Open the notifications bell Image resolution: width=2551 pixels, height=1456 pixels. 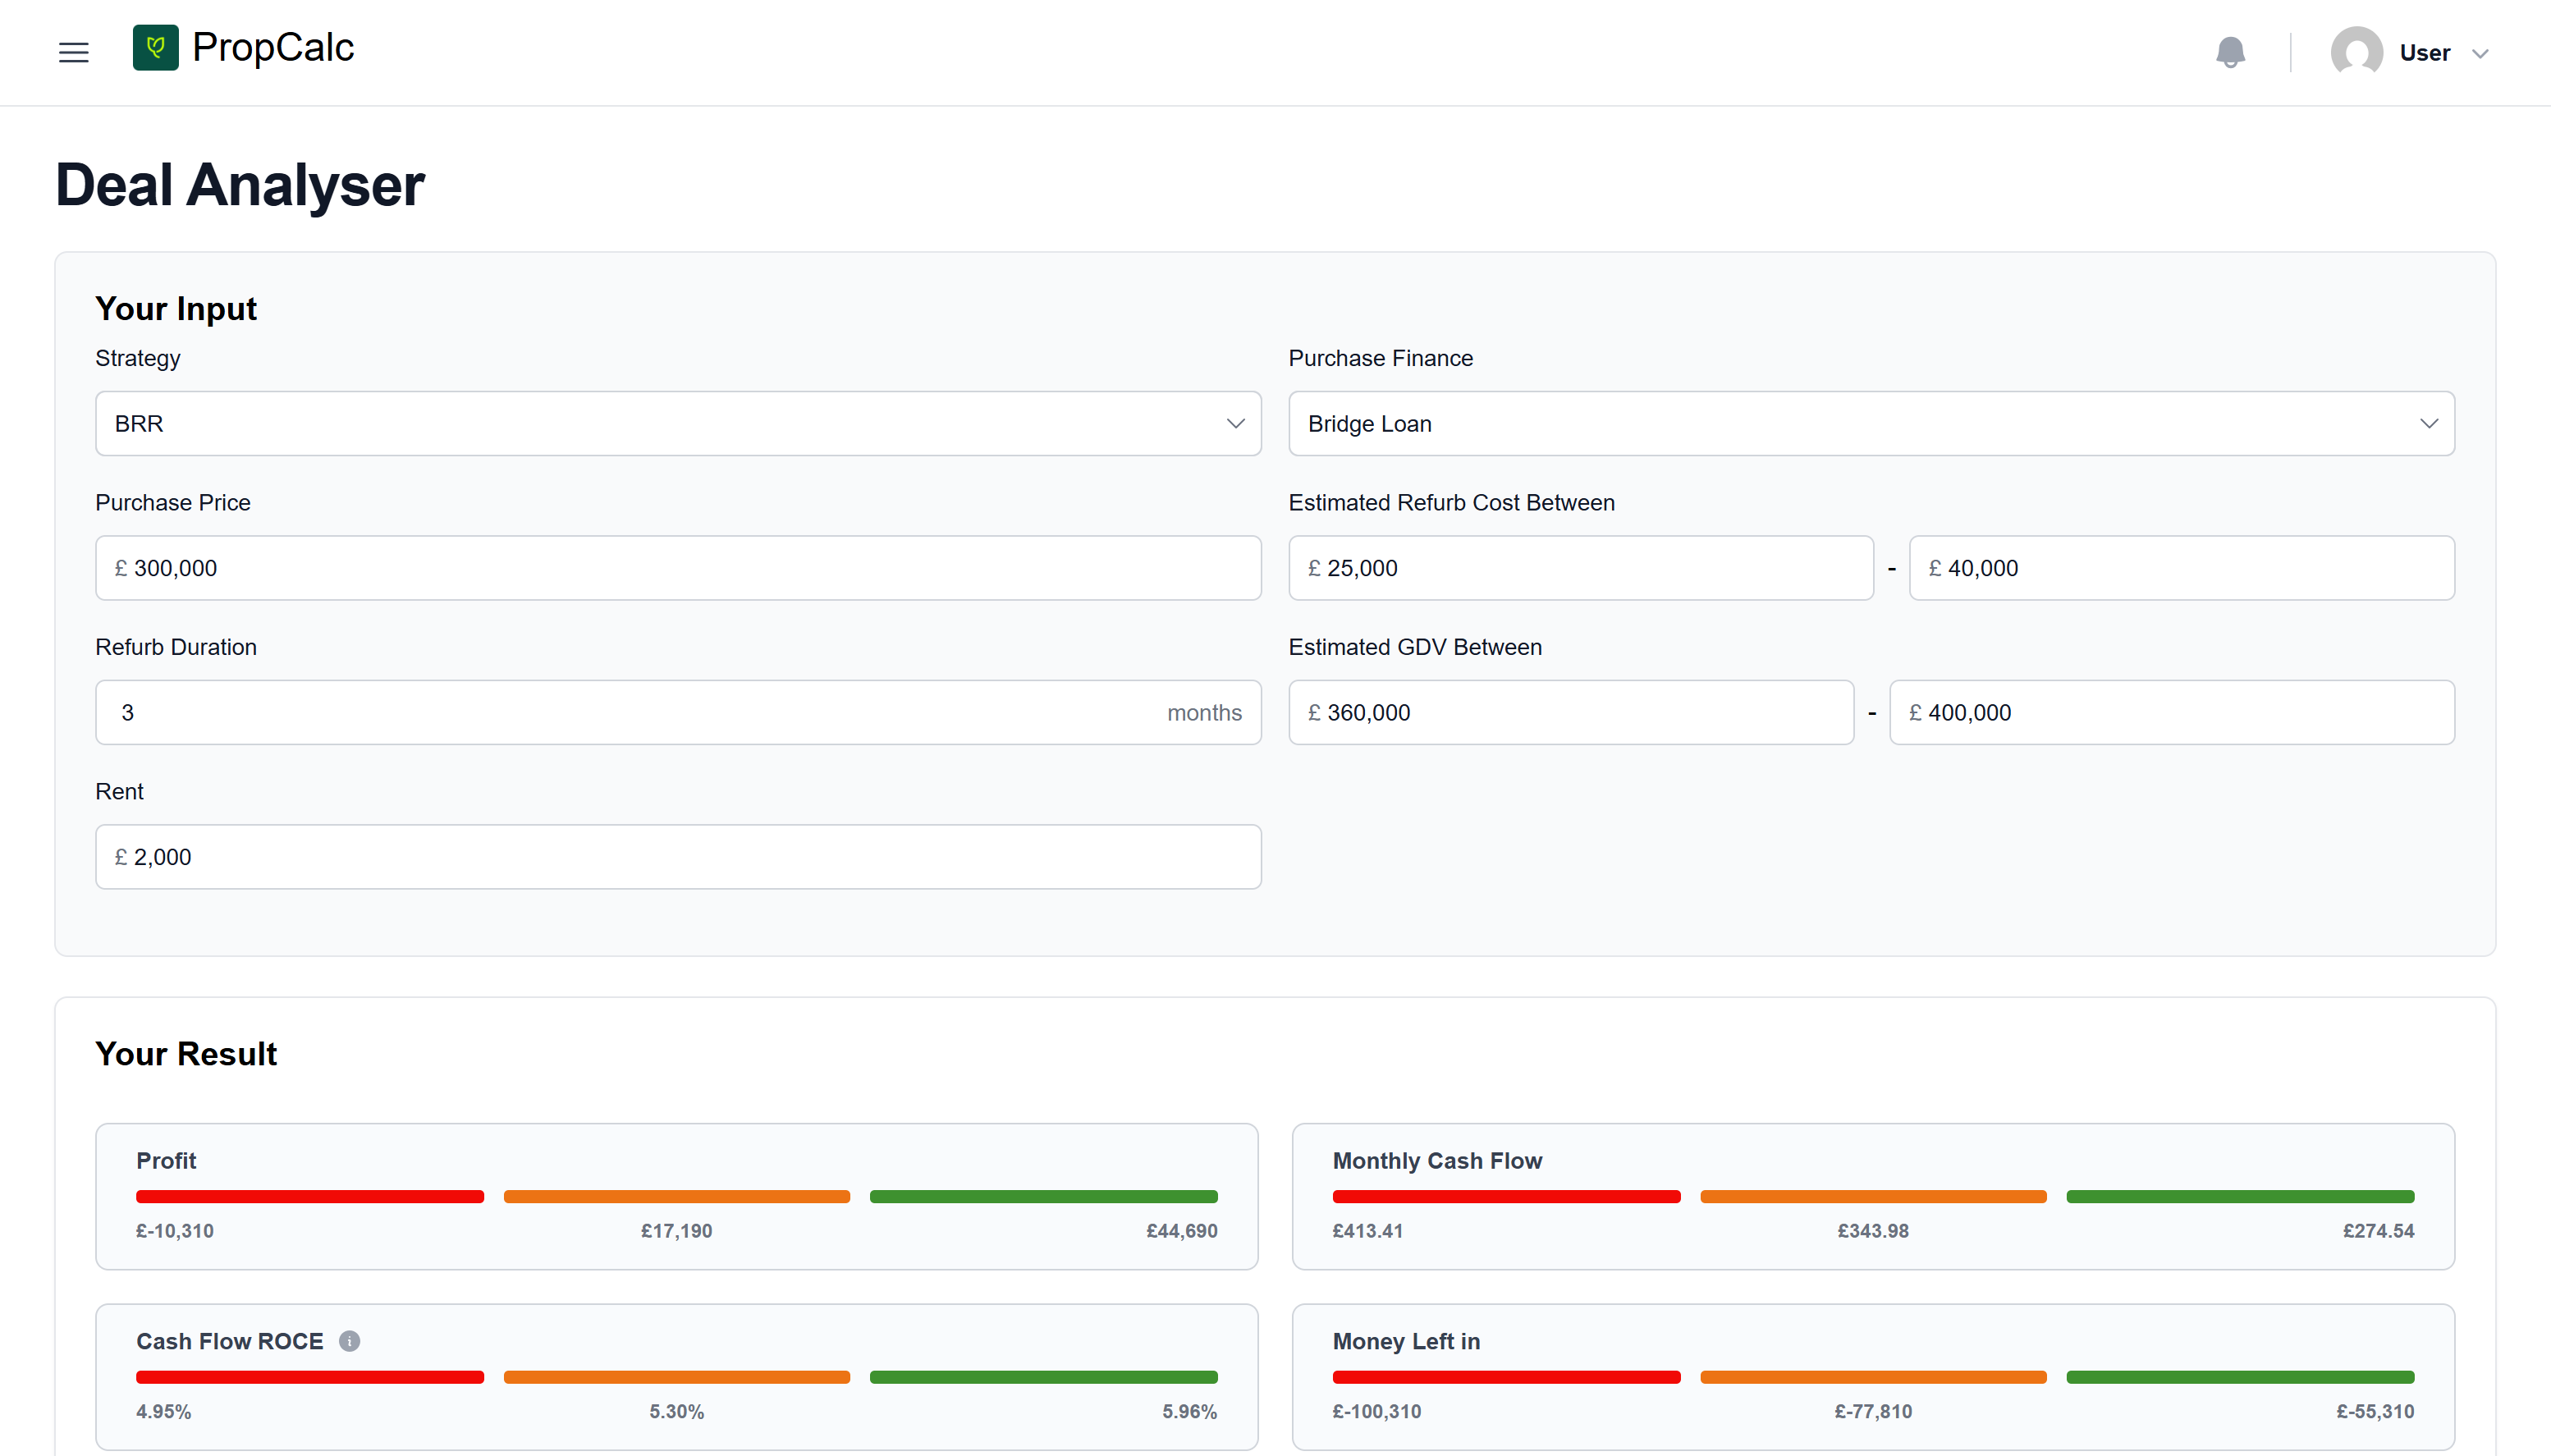(2230, 52)
